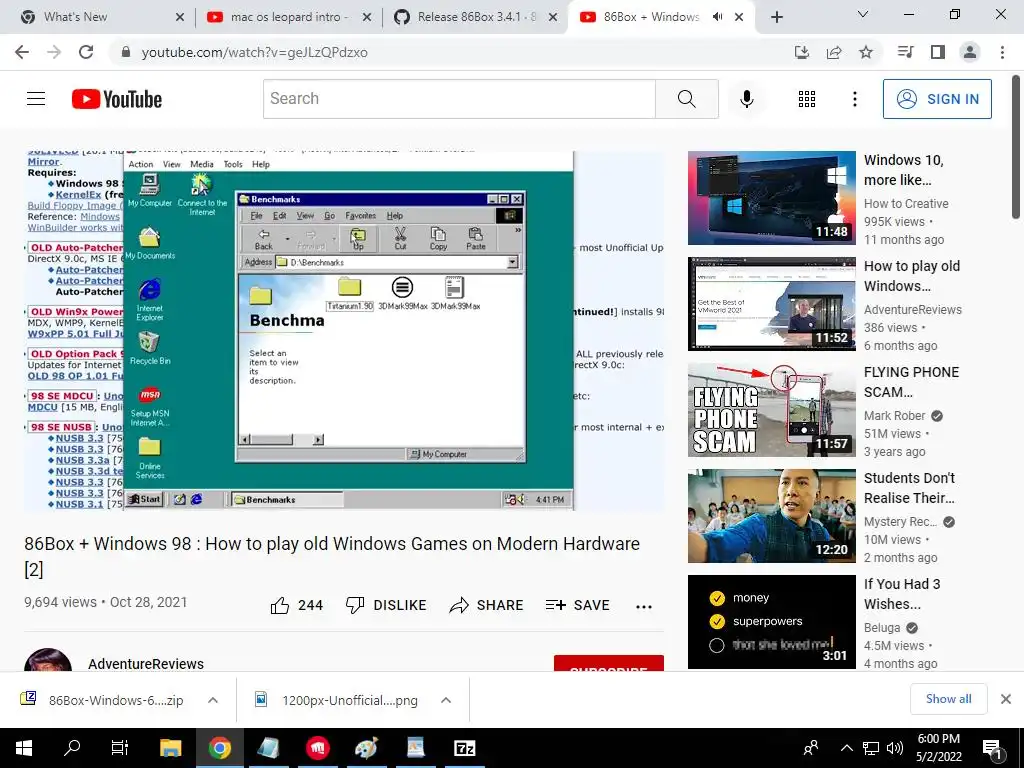Open Windows Start menu
The image size is (1024, 768).
[x=24, y=748]
